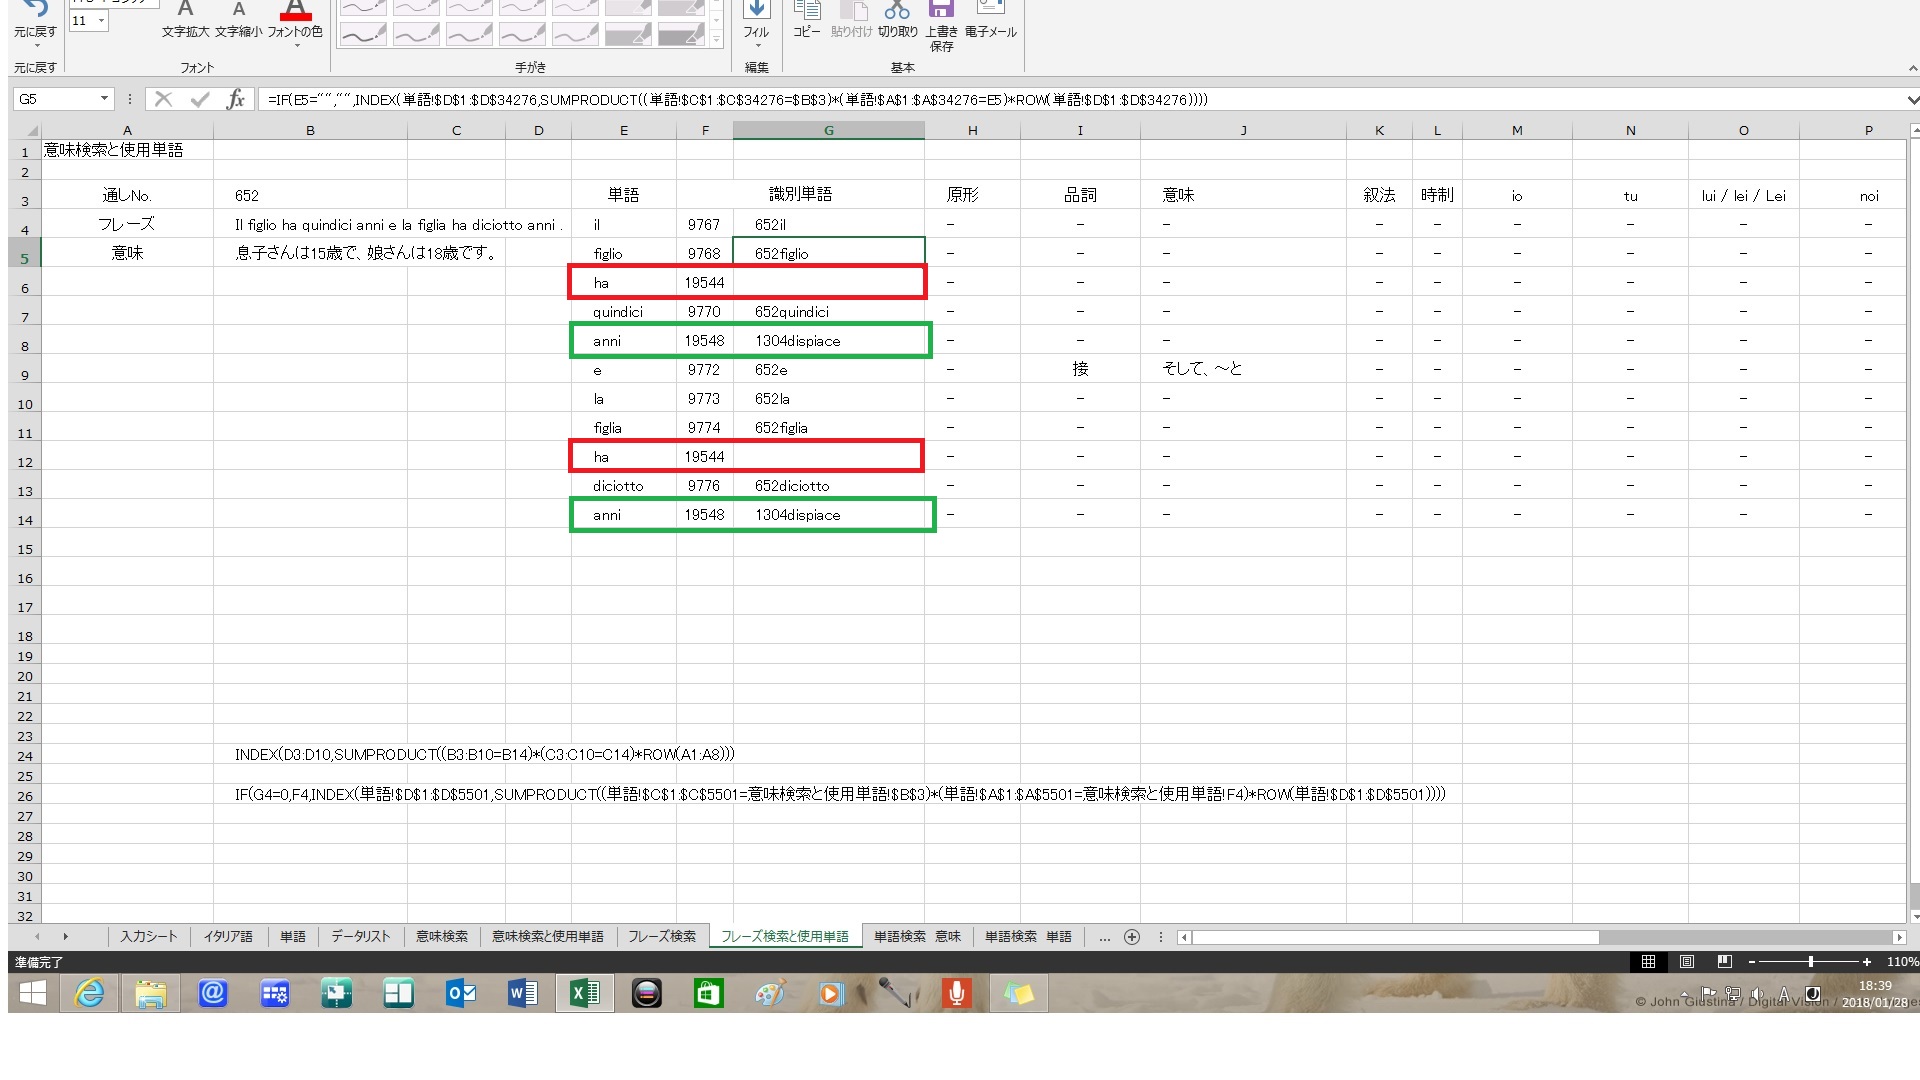1920x1080 pixels.
Task: Switch to Page Layout view
Action: click(1687, 962)
